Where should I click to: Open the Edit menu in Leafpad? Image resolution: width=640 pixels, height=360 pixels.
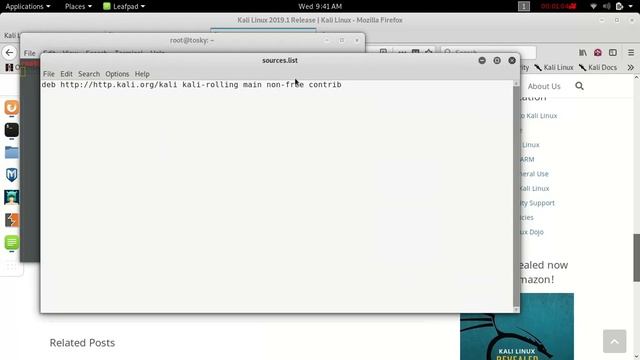pos(66,74)
